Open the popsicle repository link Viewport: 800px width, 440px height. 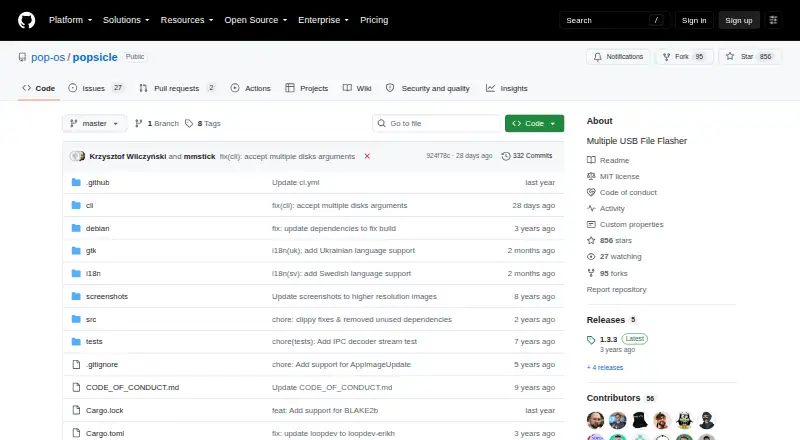tap(95, 57)
